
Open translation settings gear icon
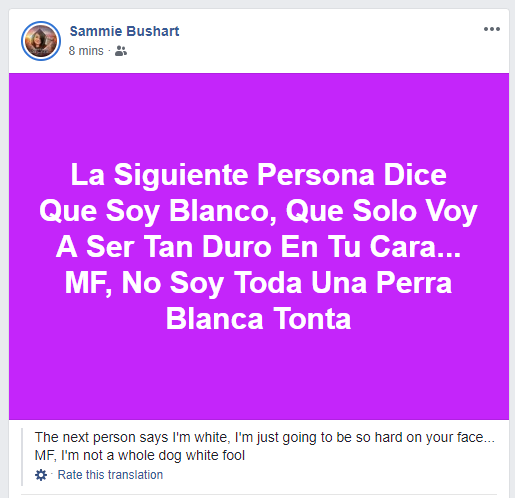click(41, 475)
